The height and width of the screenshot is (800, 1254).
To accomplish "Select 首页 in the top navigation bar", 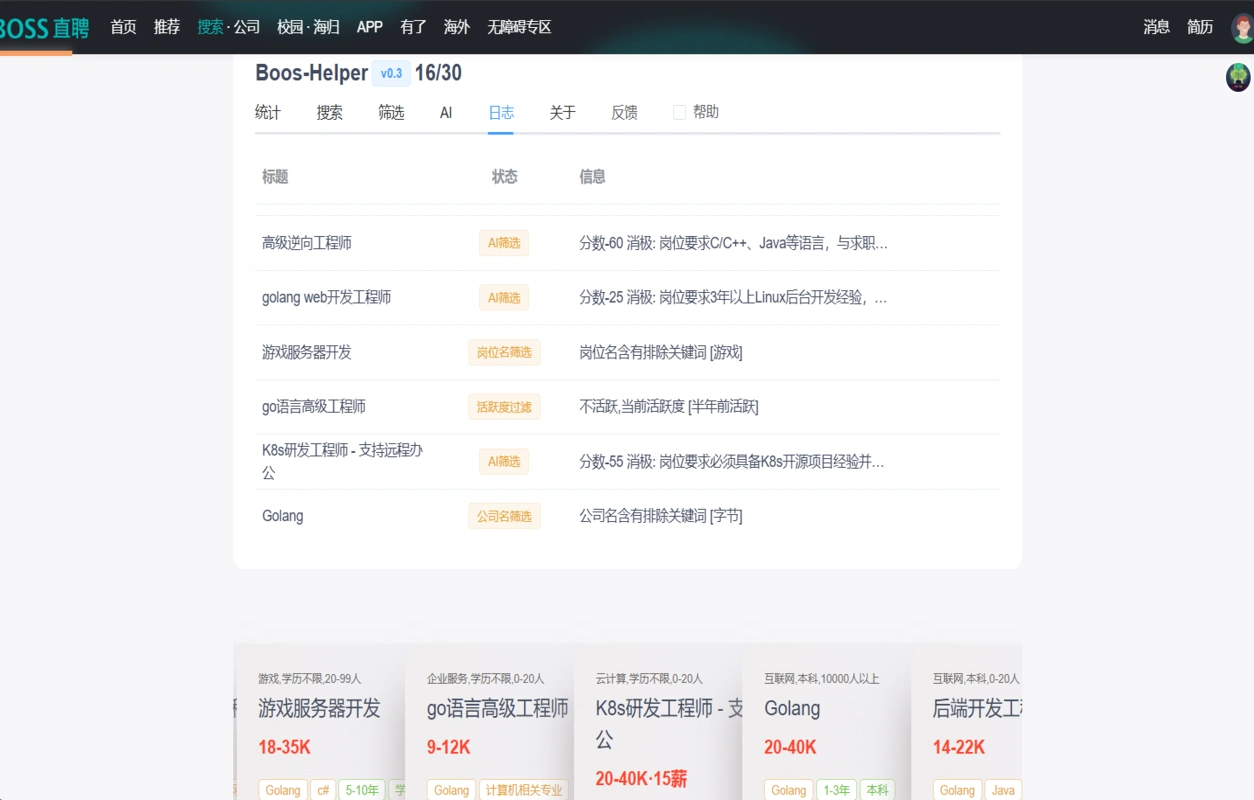I will point(122,27).
